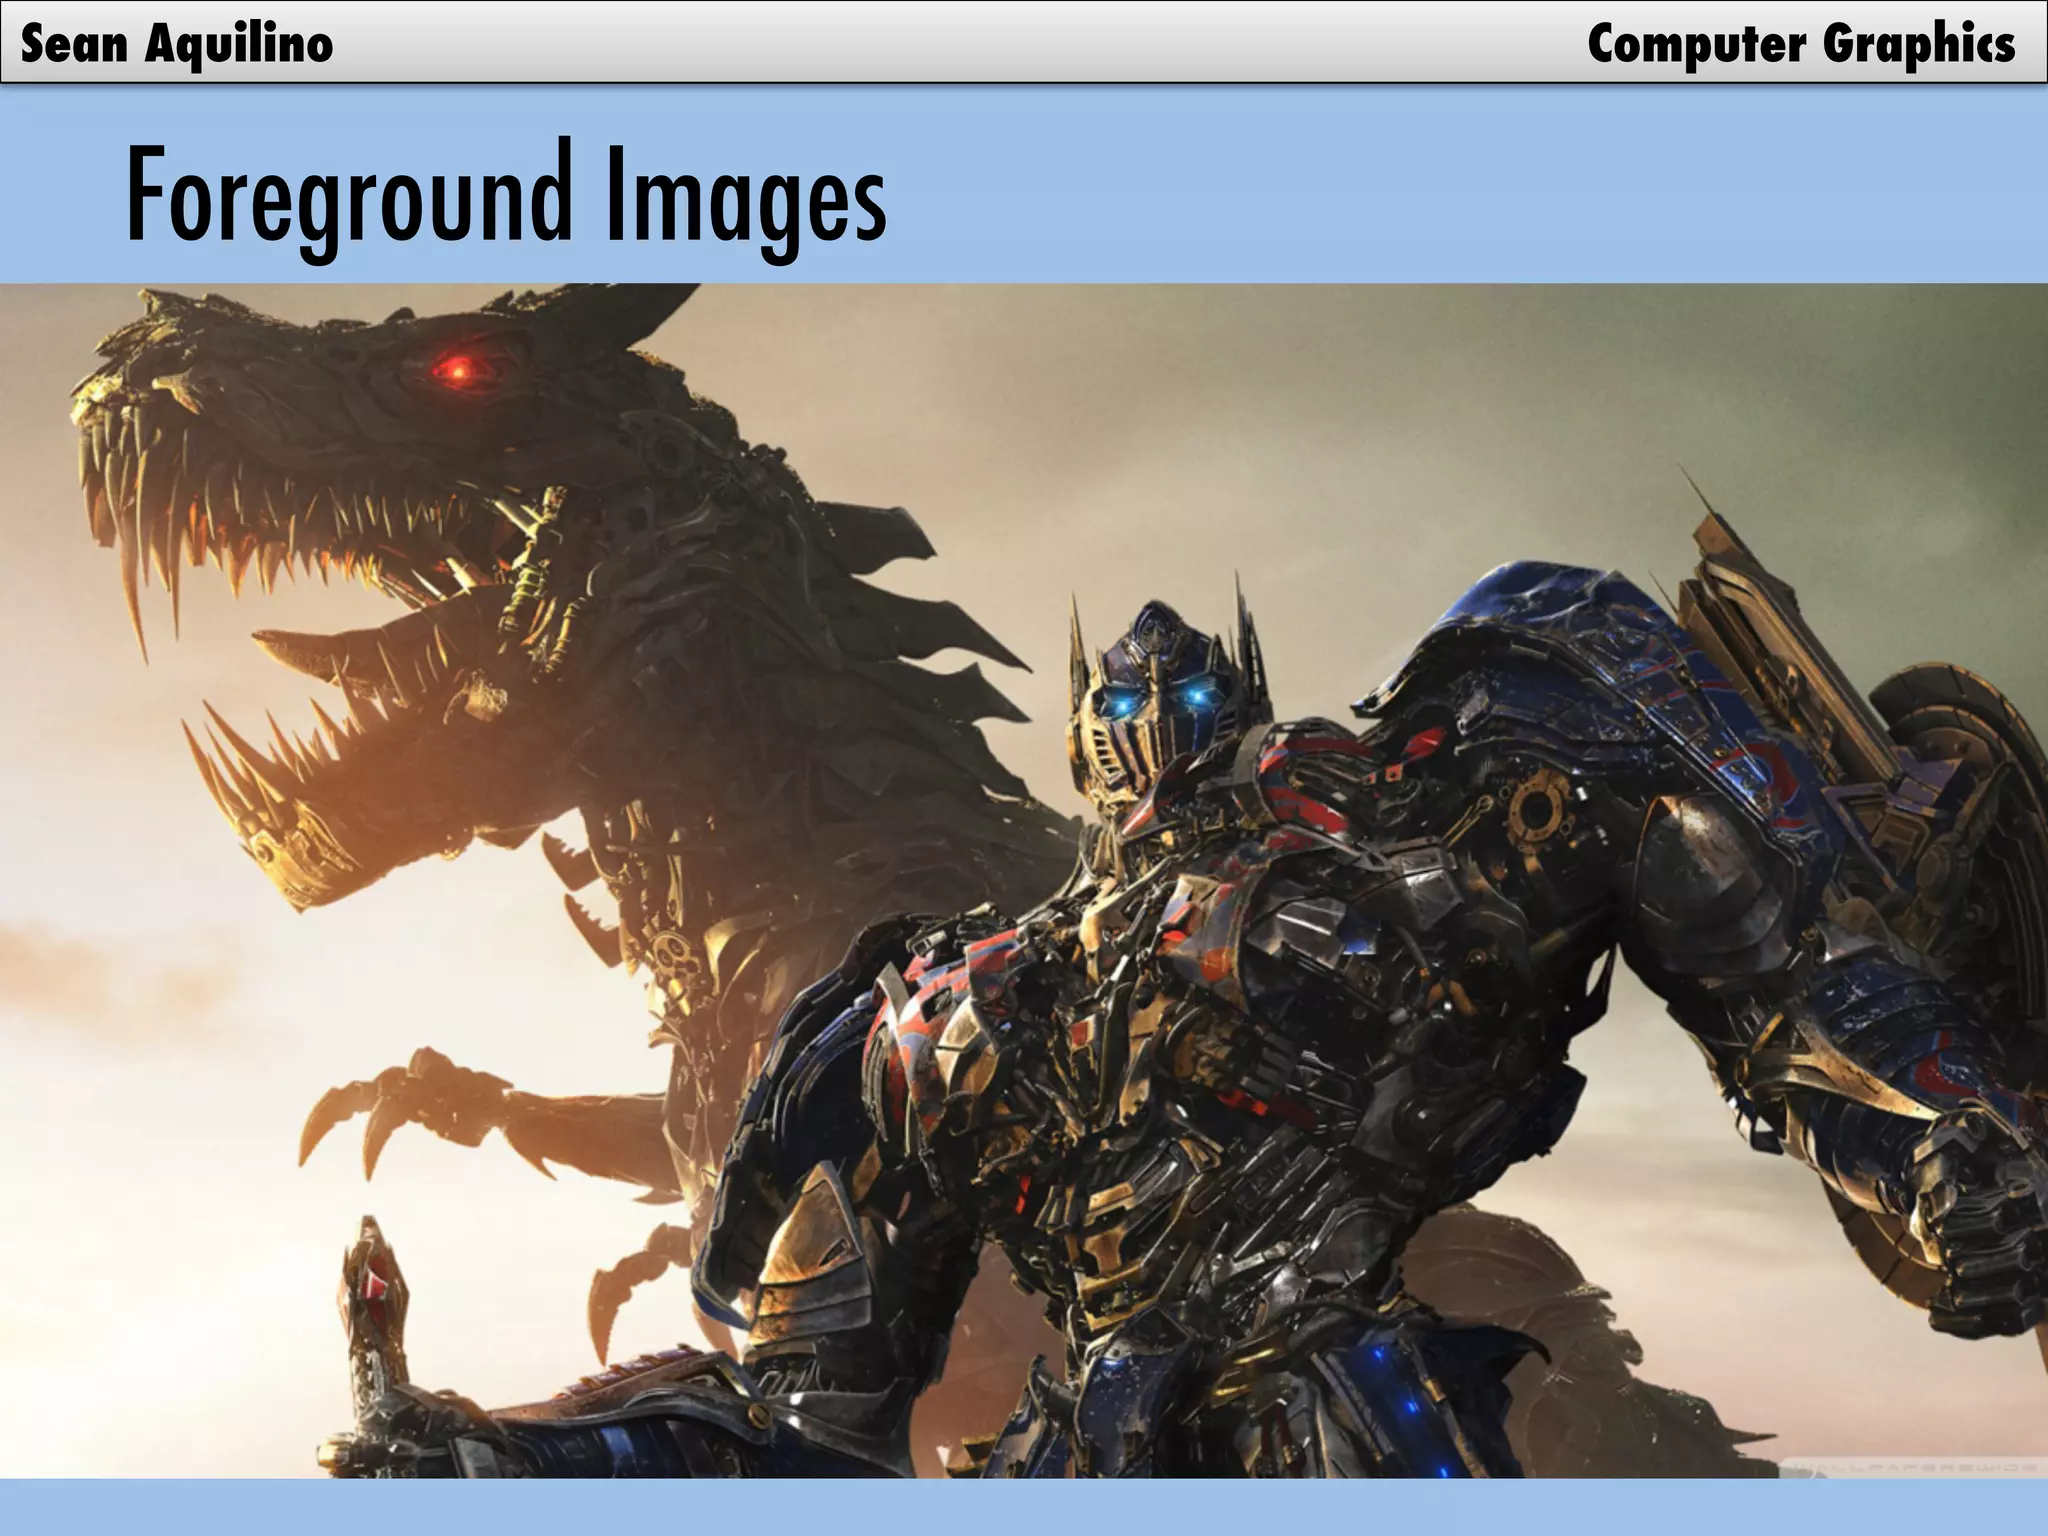Viewport: 2048px width, 1536px height.
Task: Click the 'Computer Graphics' header text
Action: tap(1801, 44)
